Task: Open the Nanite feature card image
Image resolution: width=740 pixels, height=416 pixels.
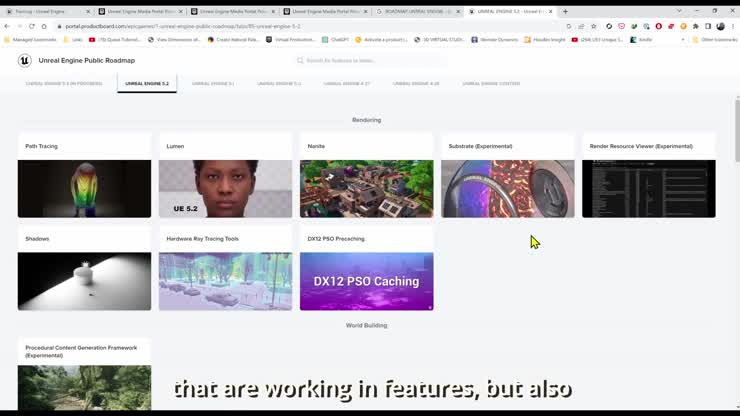Action: [366, 188]
